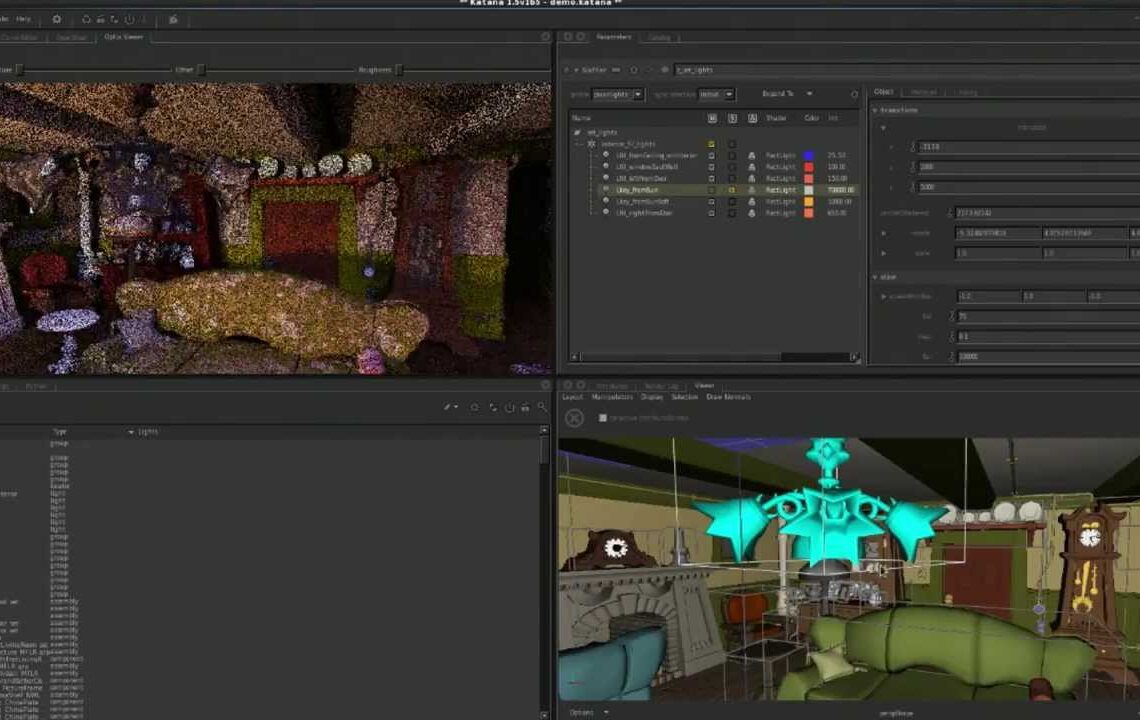Select the light icon next to set_lights
This screenshot has width=1140, height=720.
coord(578,130)
